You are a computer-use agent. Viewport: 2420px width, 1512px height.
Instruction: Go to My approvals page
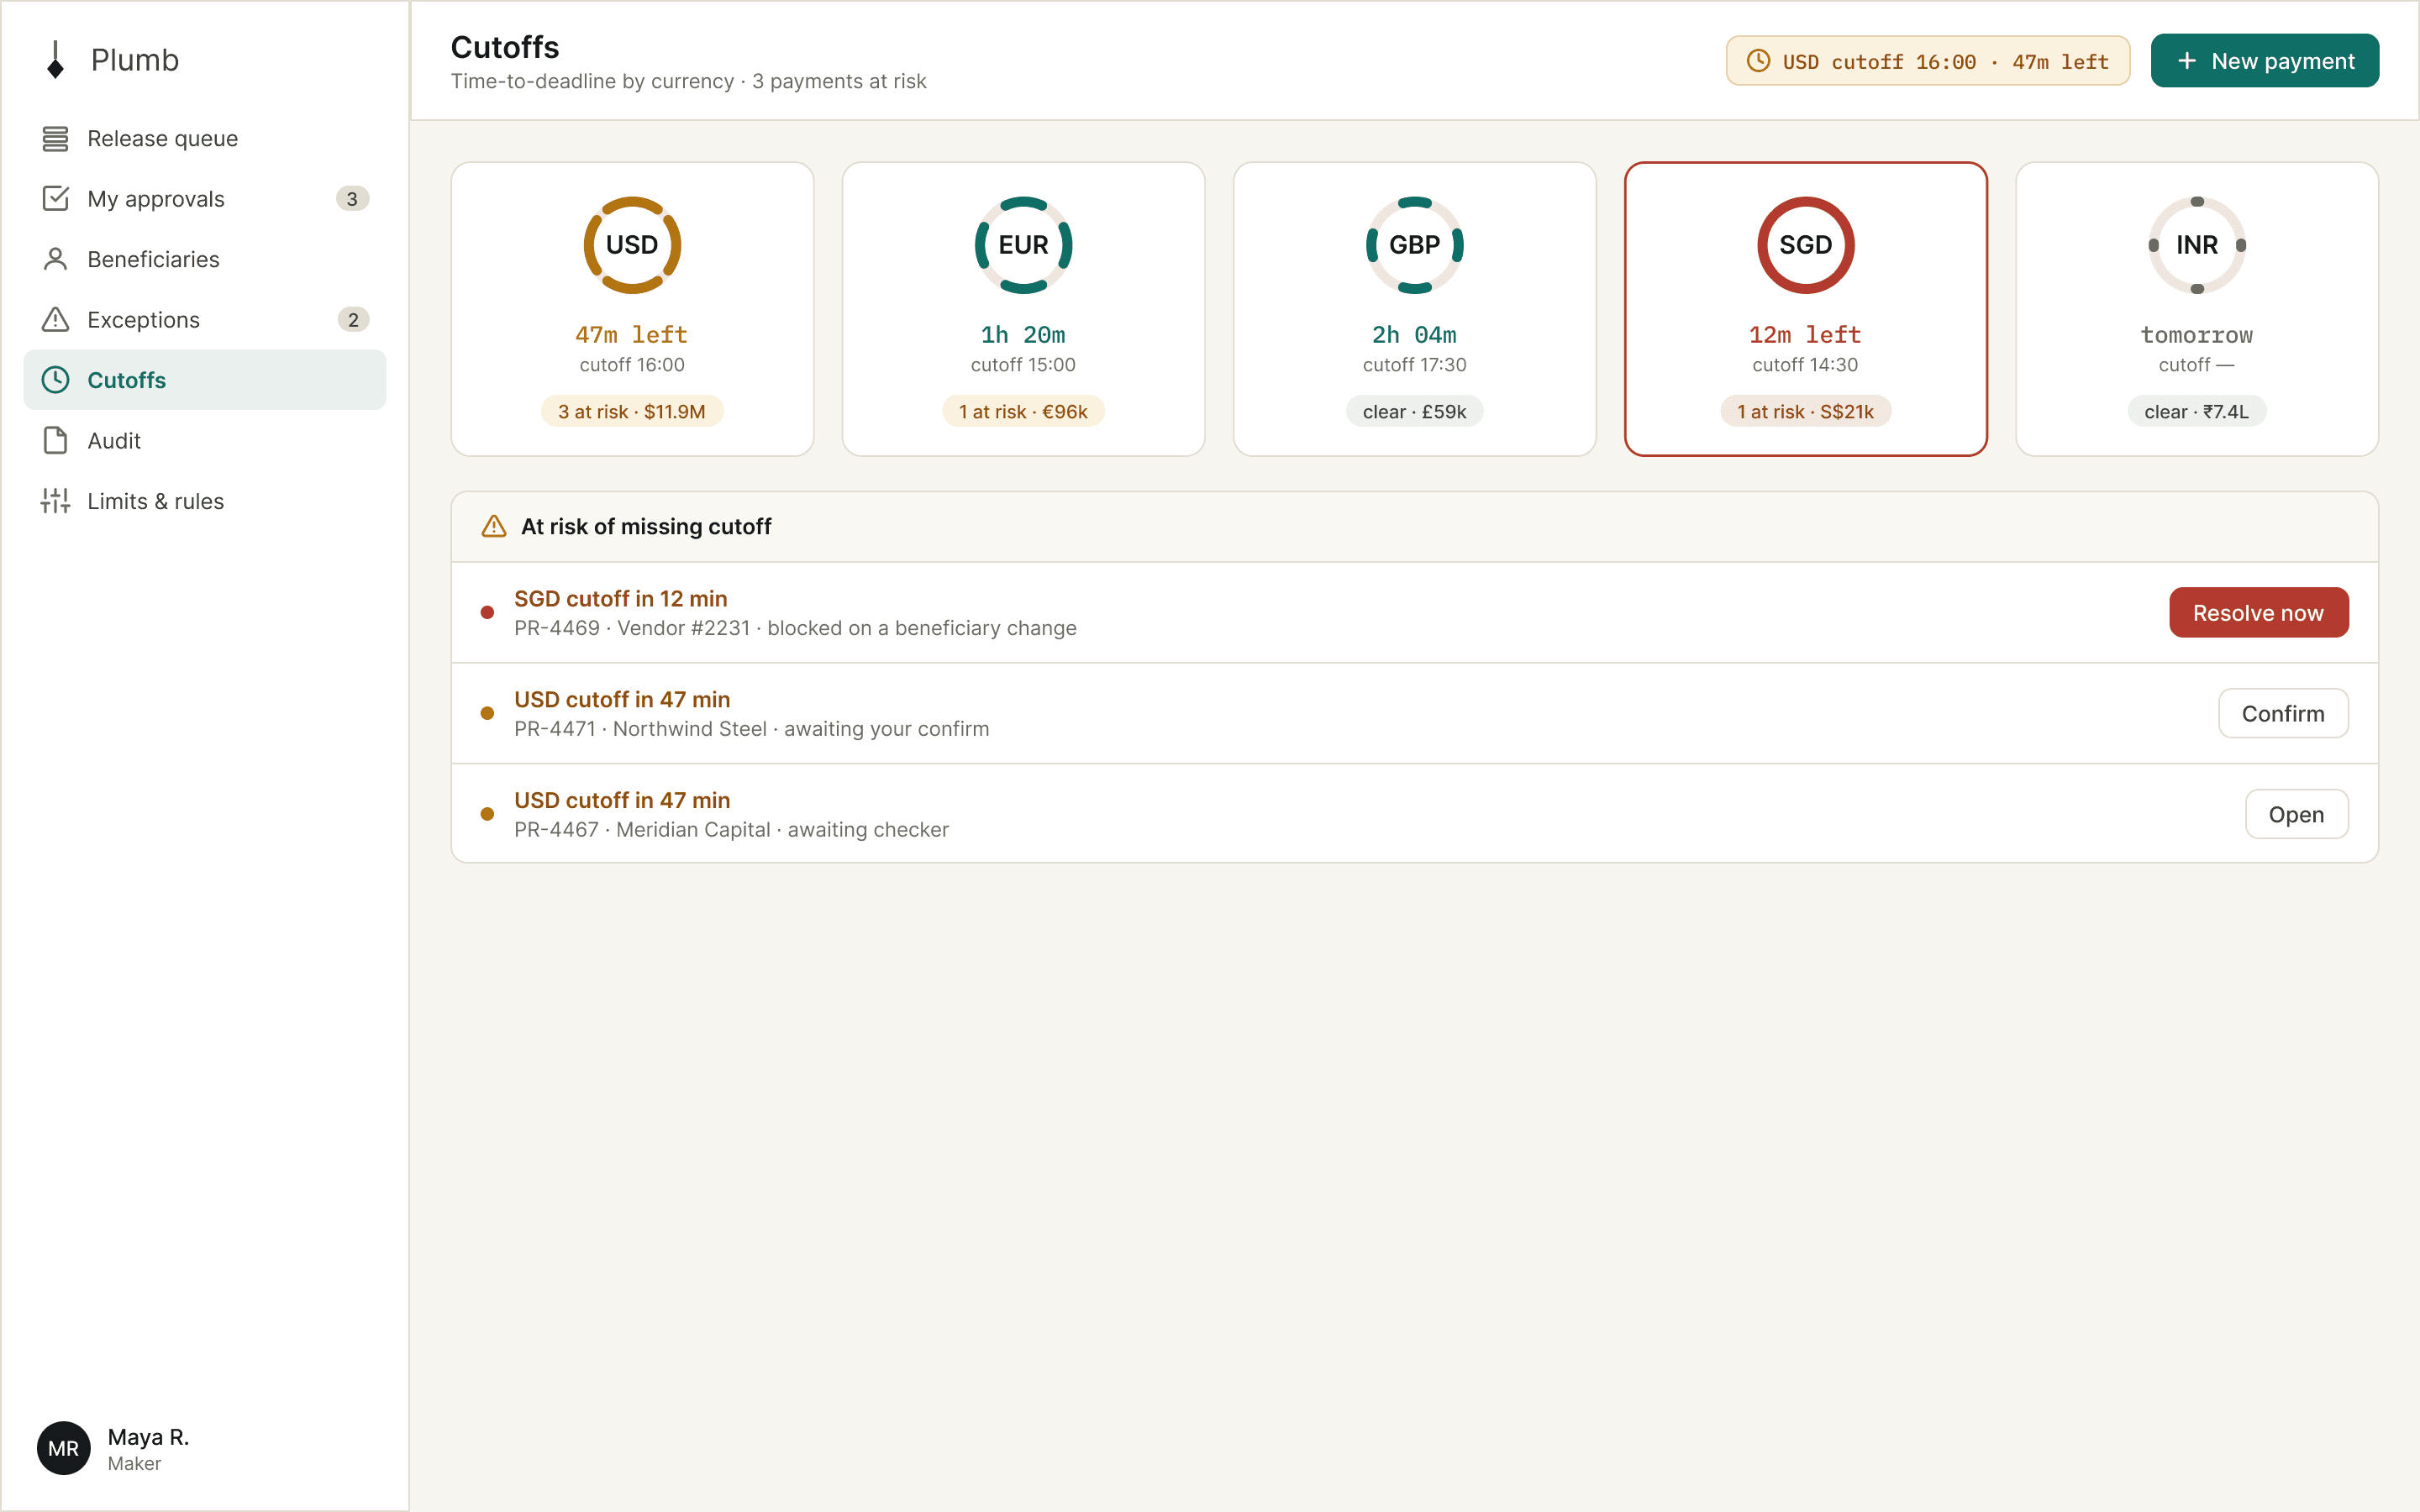205,199
